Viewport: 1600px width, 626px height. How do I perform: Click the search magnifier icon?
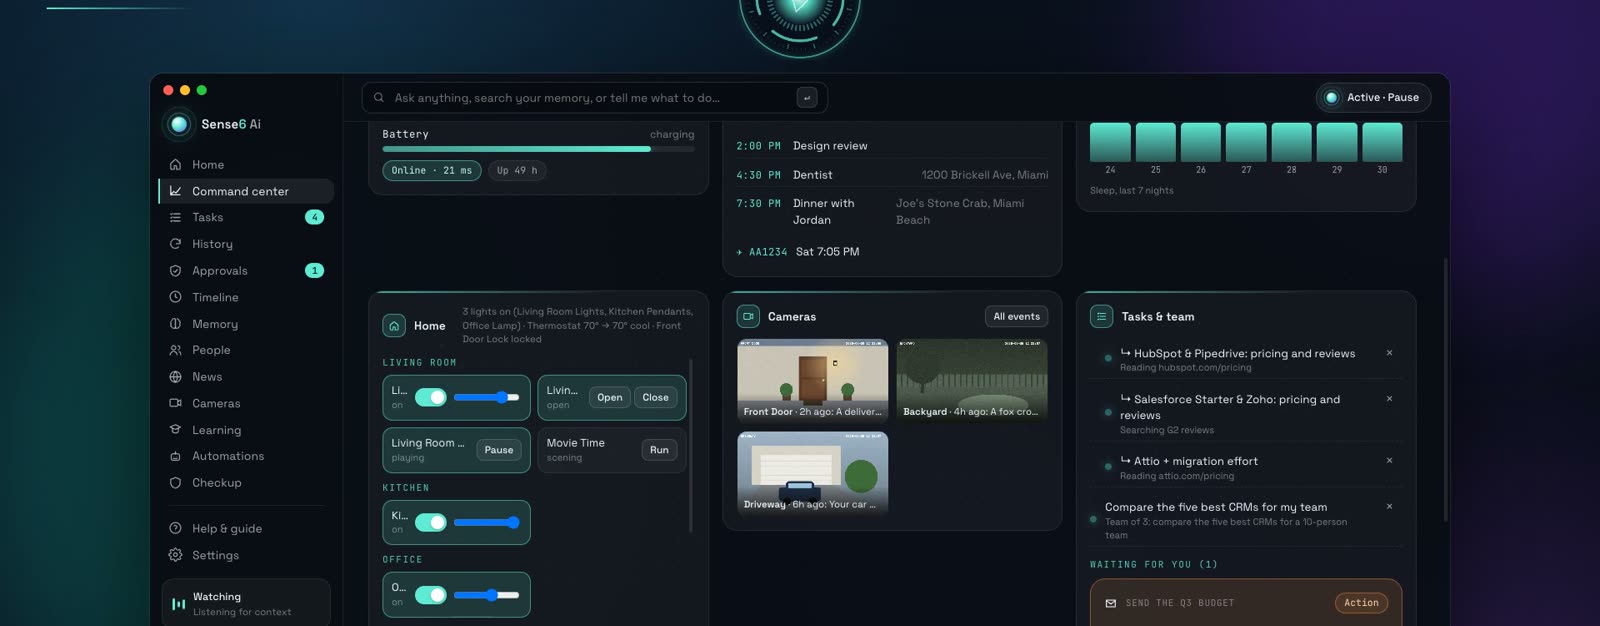(379, 98)
